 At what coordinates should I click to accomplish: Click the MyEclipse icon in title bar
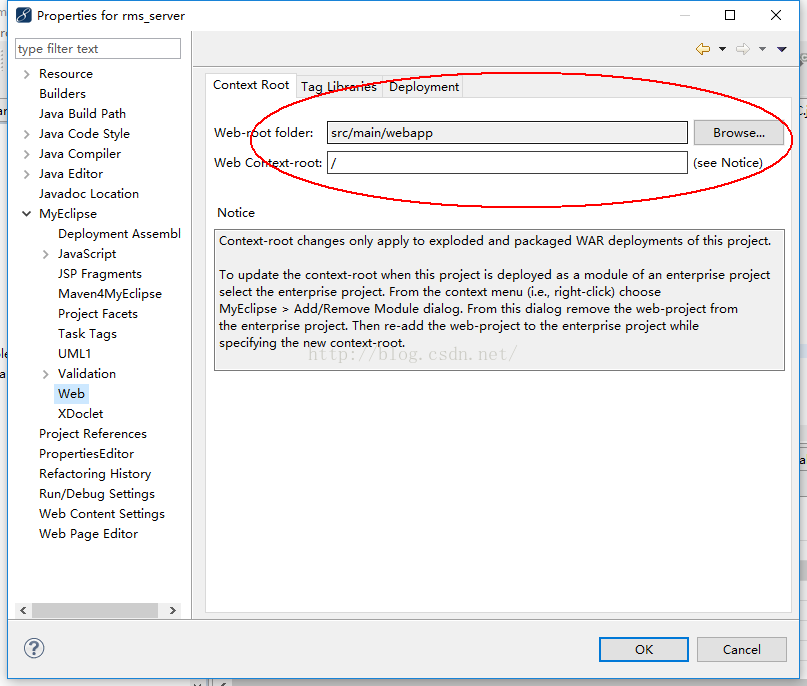point(24,15)
